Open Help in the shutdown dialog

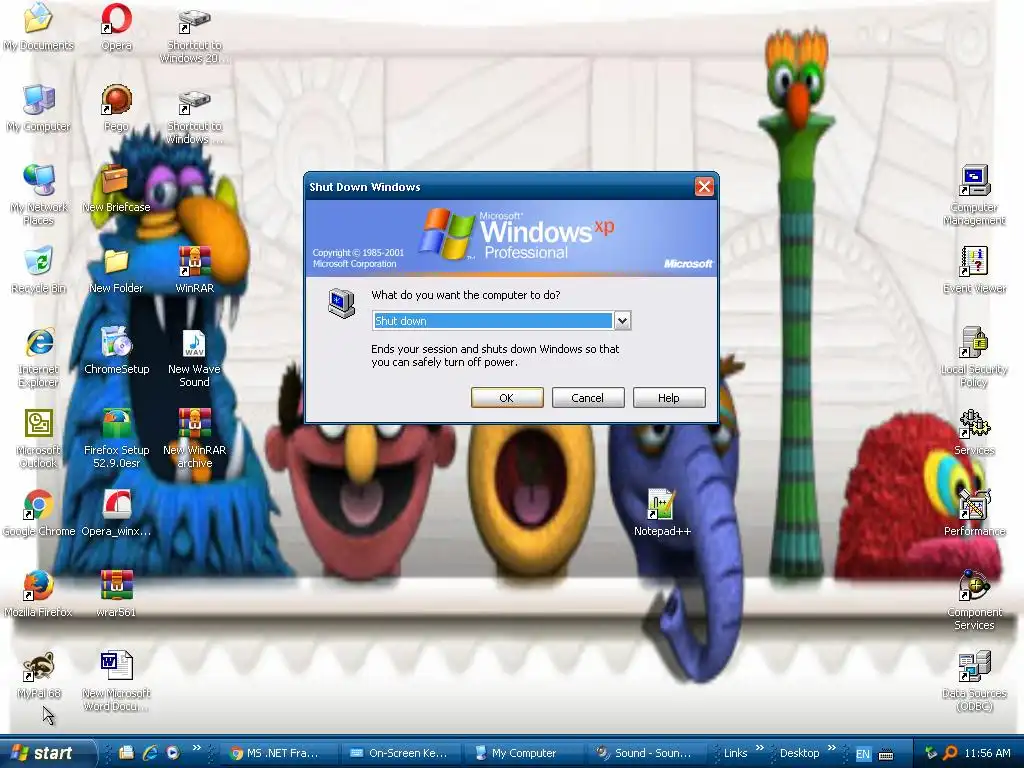[669, 398]
